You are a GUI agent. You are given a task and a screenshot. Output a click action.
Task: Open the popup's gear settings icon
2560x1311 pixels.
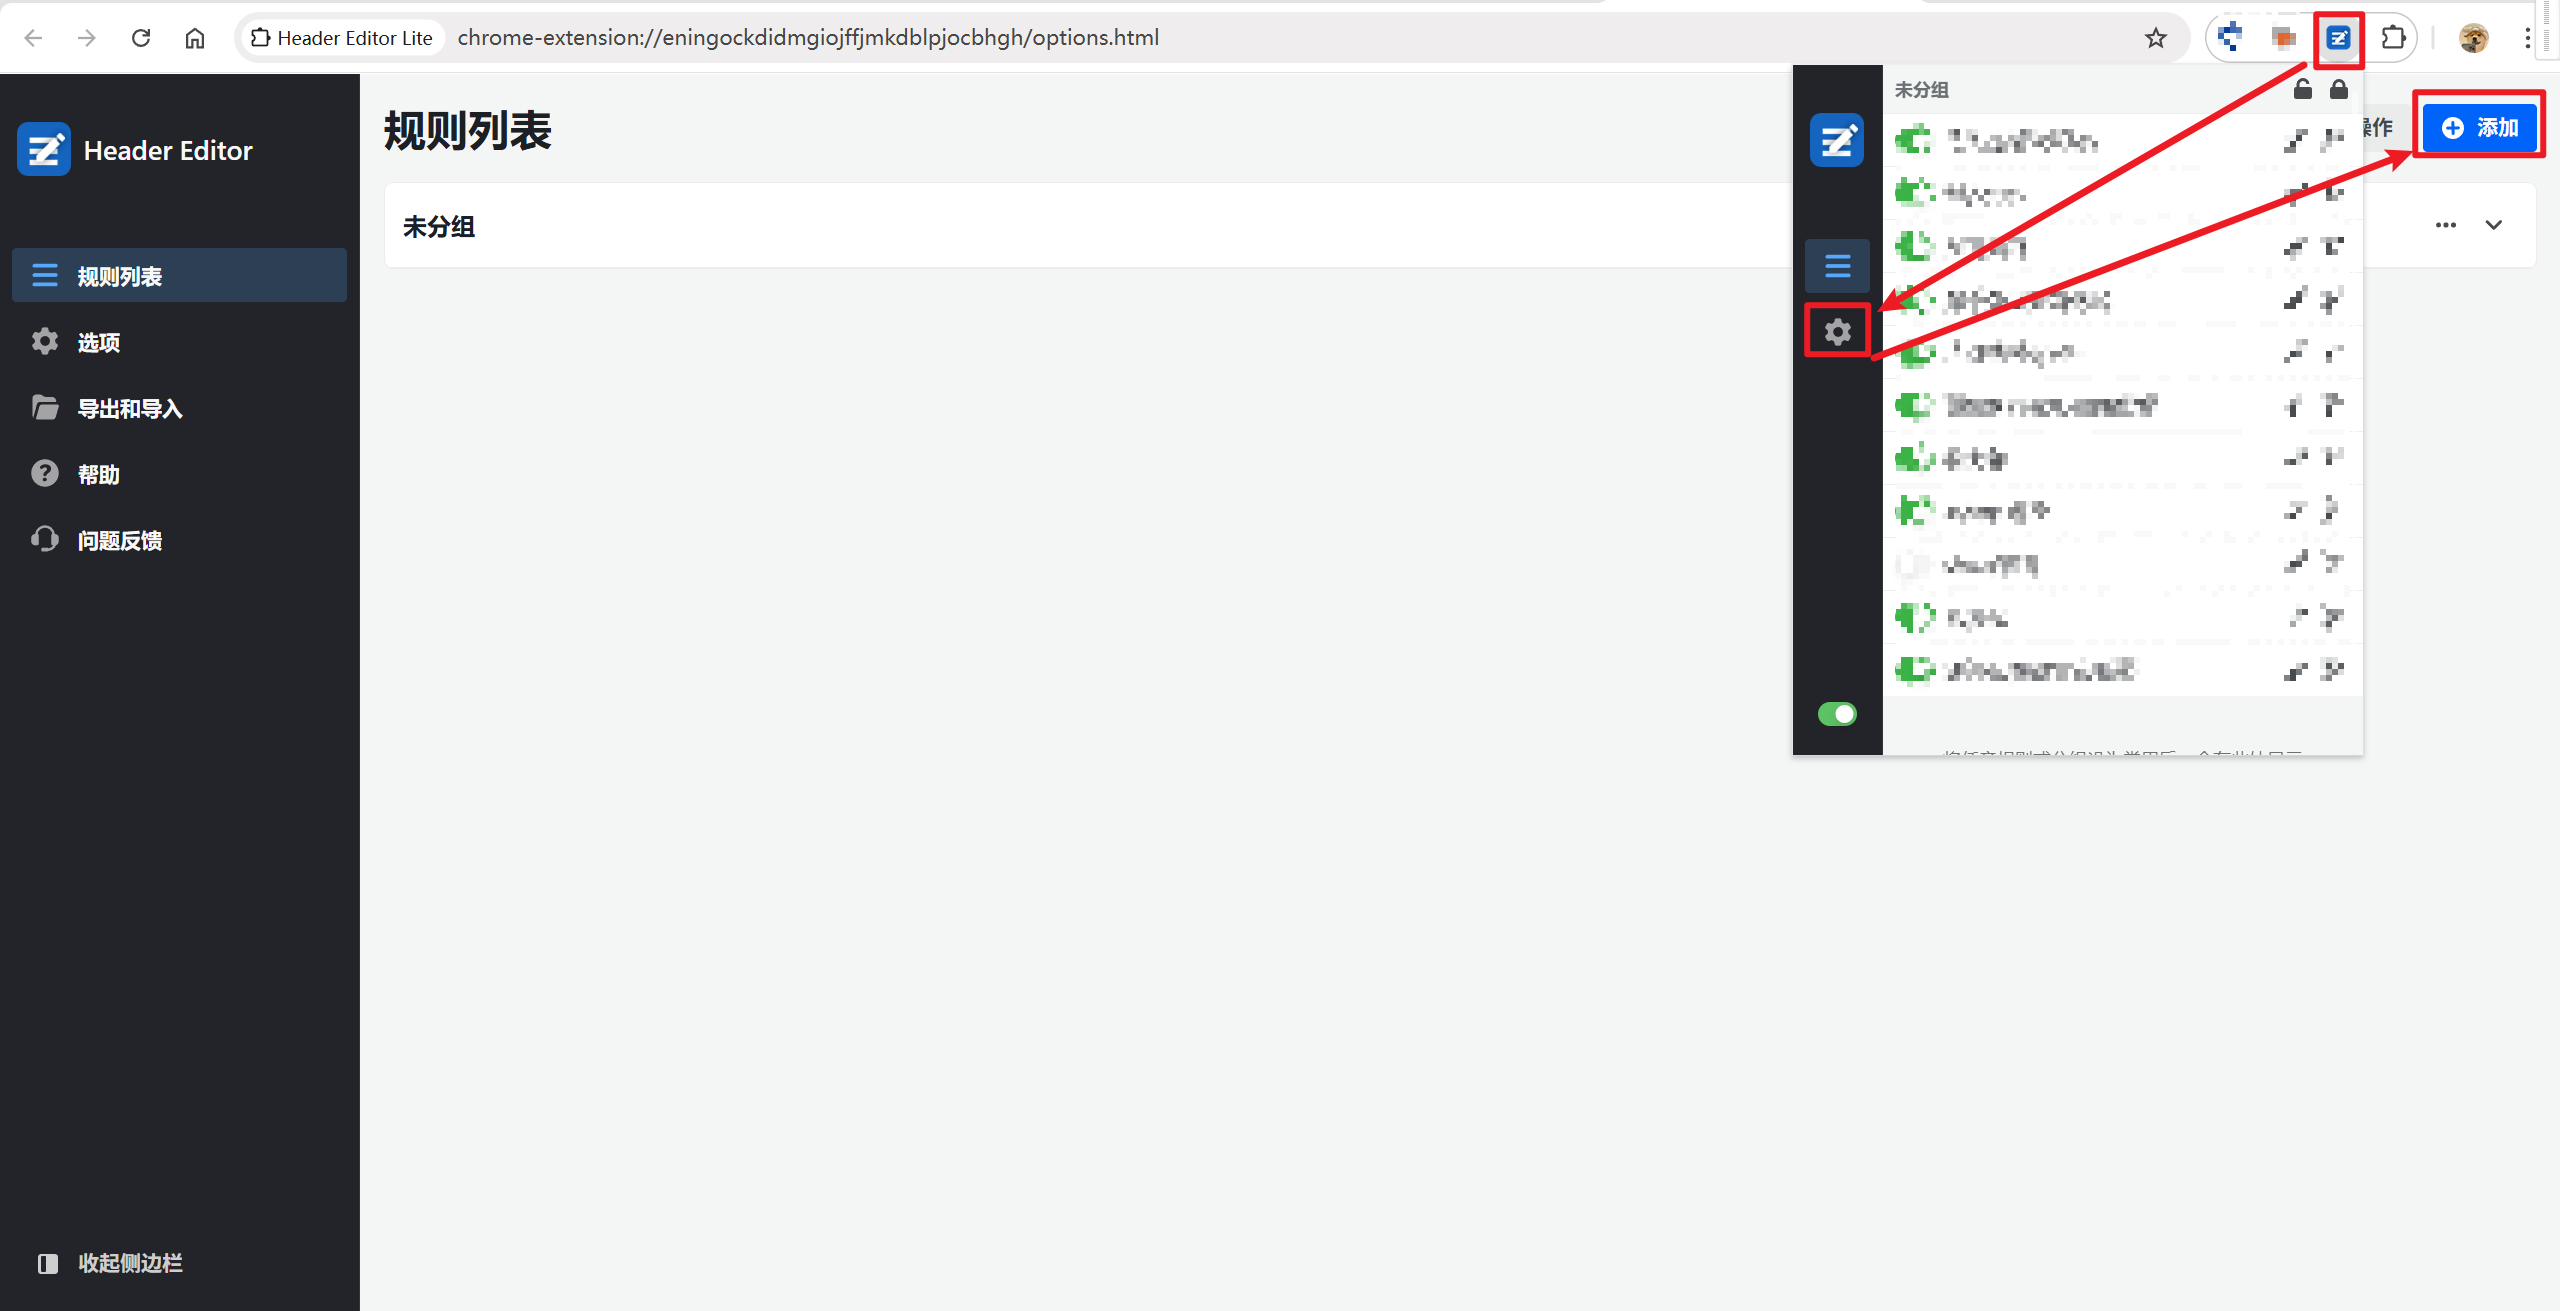click(1837, 331)
